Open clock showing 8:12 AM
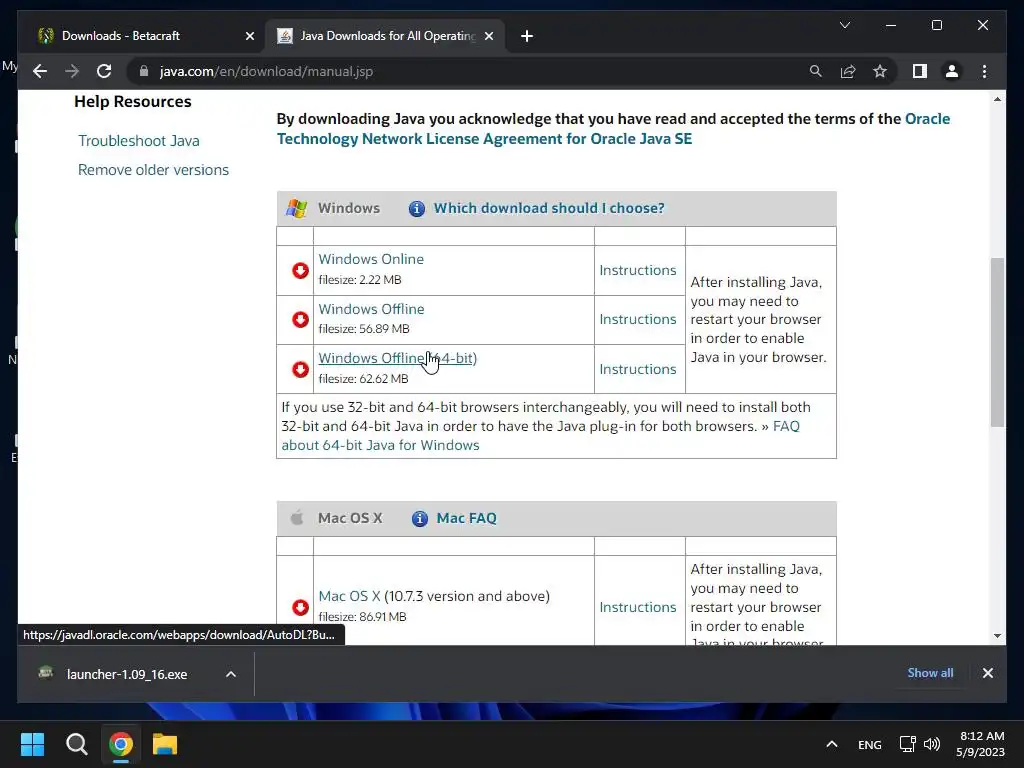The height and width of the screenshot is (768, 1024). tap(980, 744)
